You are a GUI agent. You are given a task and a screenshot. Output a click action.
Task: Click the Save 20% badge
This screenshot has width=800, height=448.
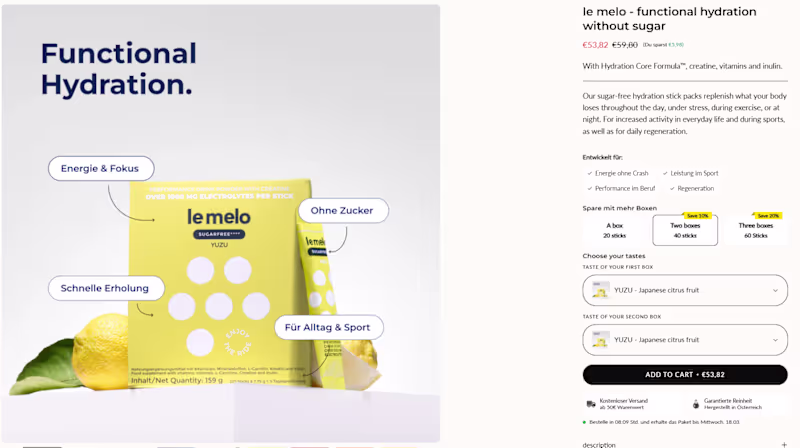coord(767,215)
